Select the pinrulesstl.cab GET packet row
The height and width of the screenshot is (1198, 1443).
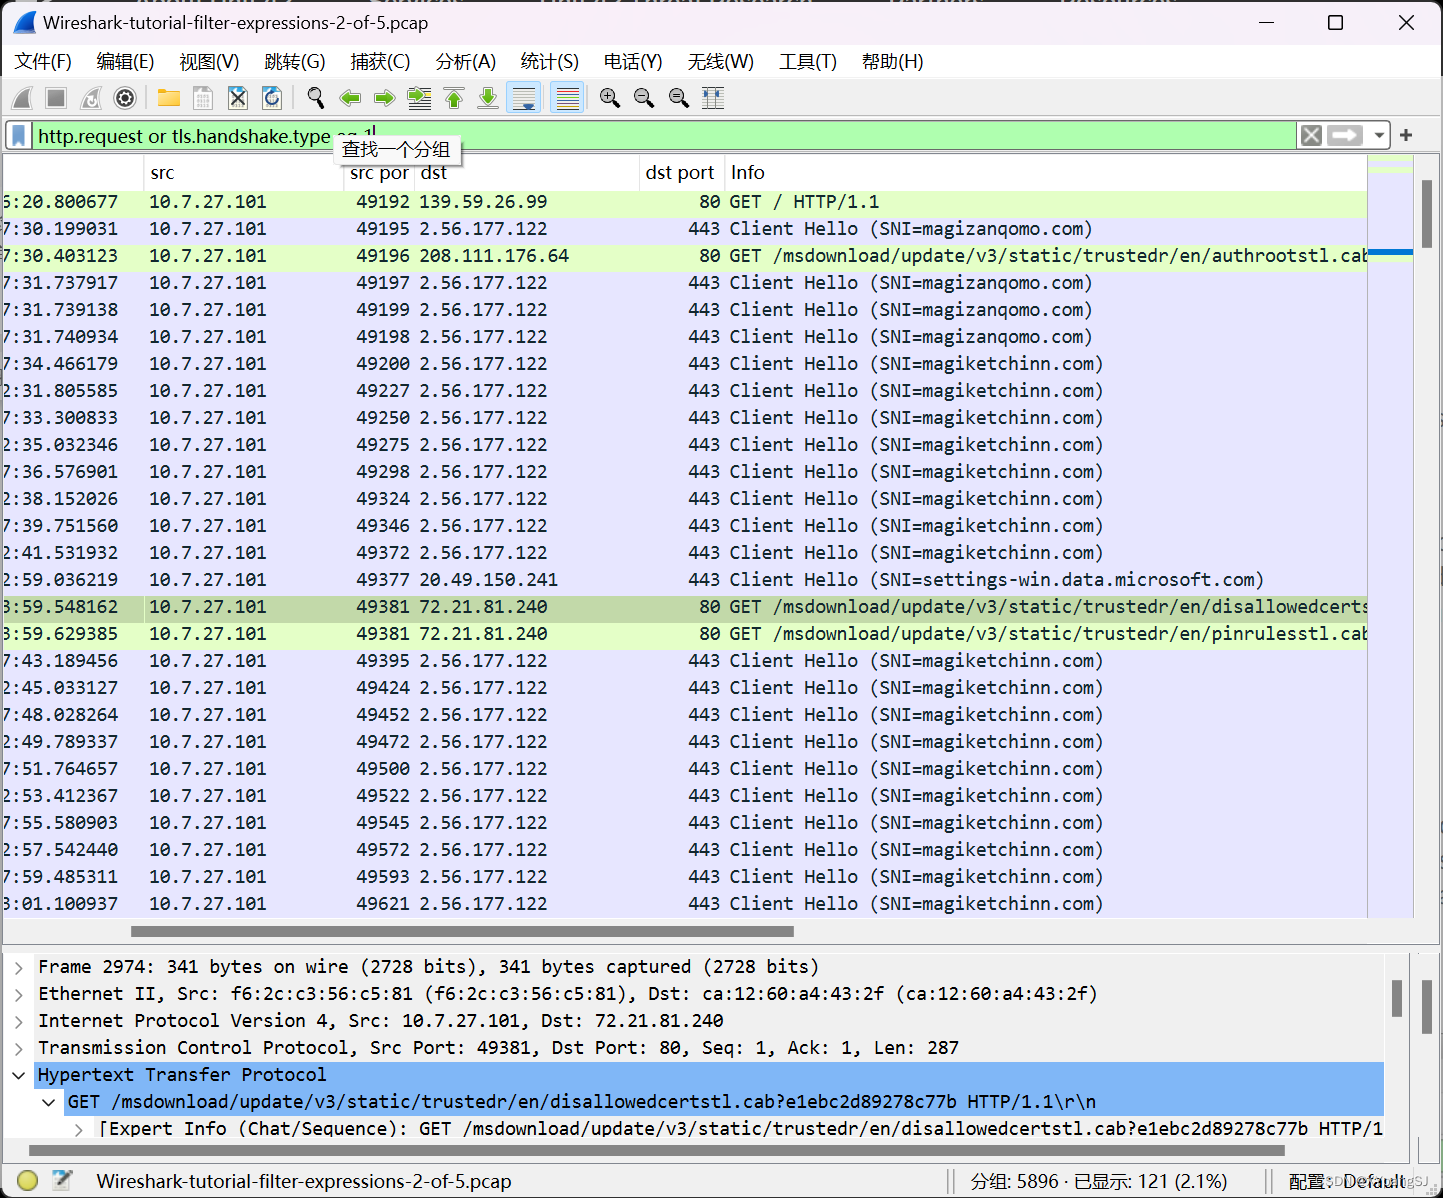(x=685, y=634)
